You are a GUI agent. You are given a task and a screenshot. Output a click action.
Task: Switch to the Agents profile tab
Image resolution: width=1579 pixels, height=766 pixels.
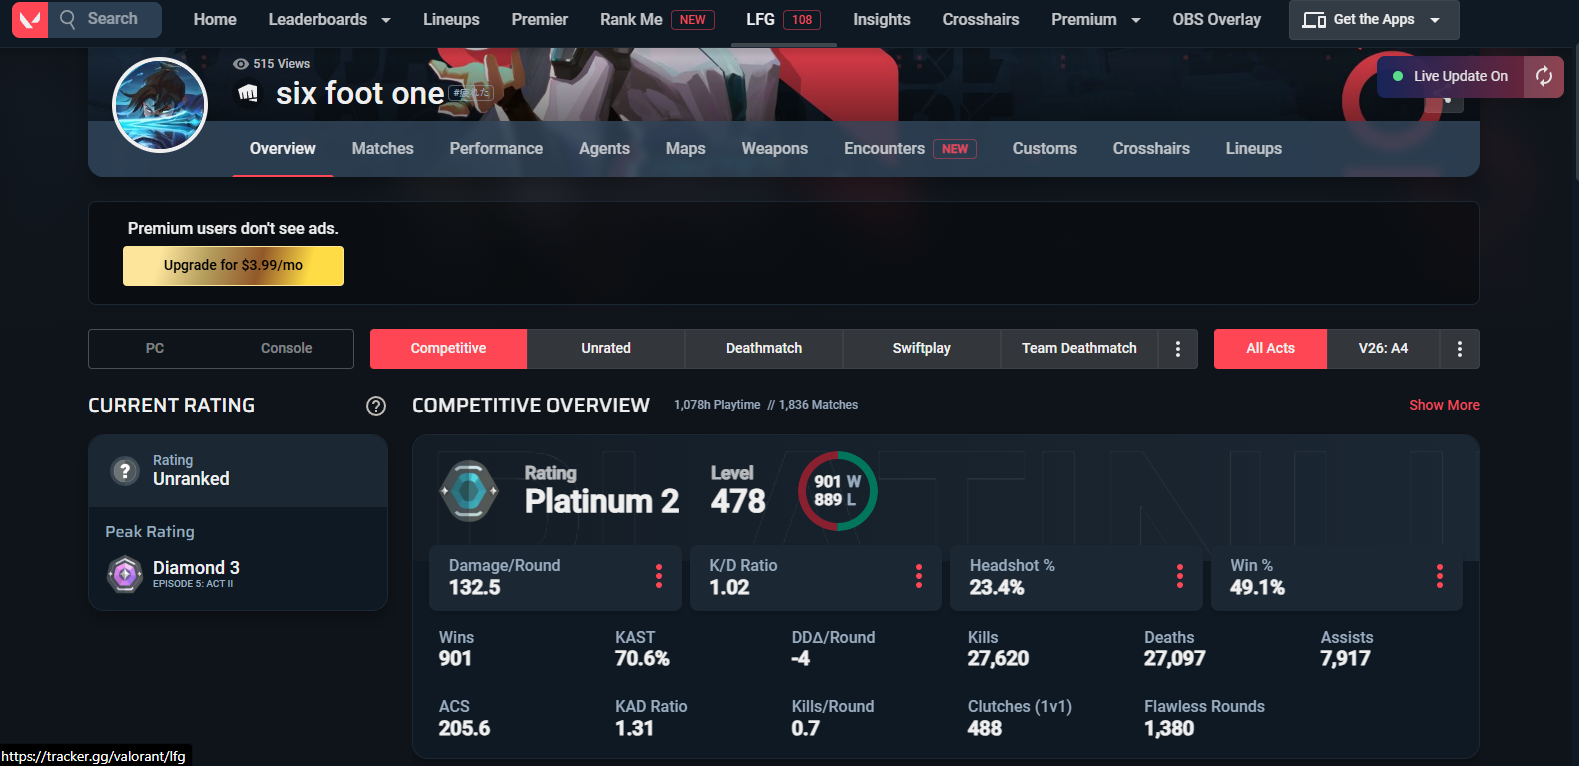tap(605, 149)
